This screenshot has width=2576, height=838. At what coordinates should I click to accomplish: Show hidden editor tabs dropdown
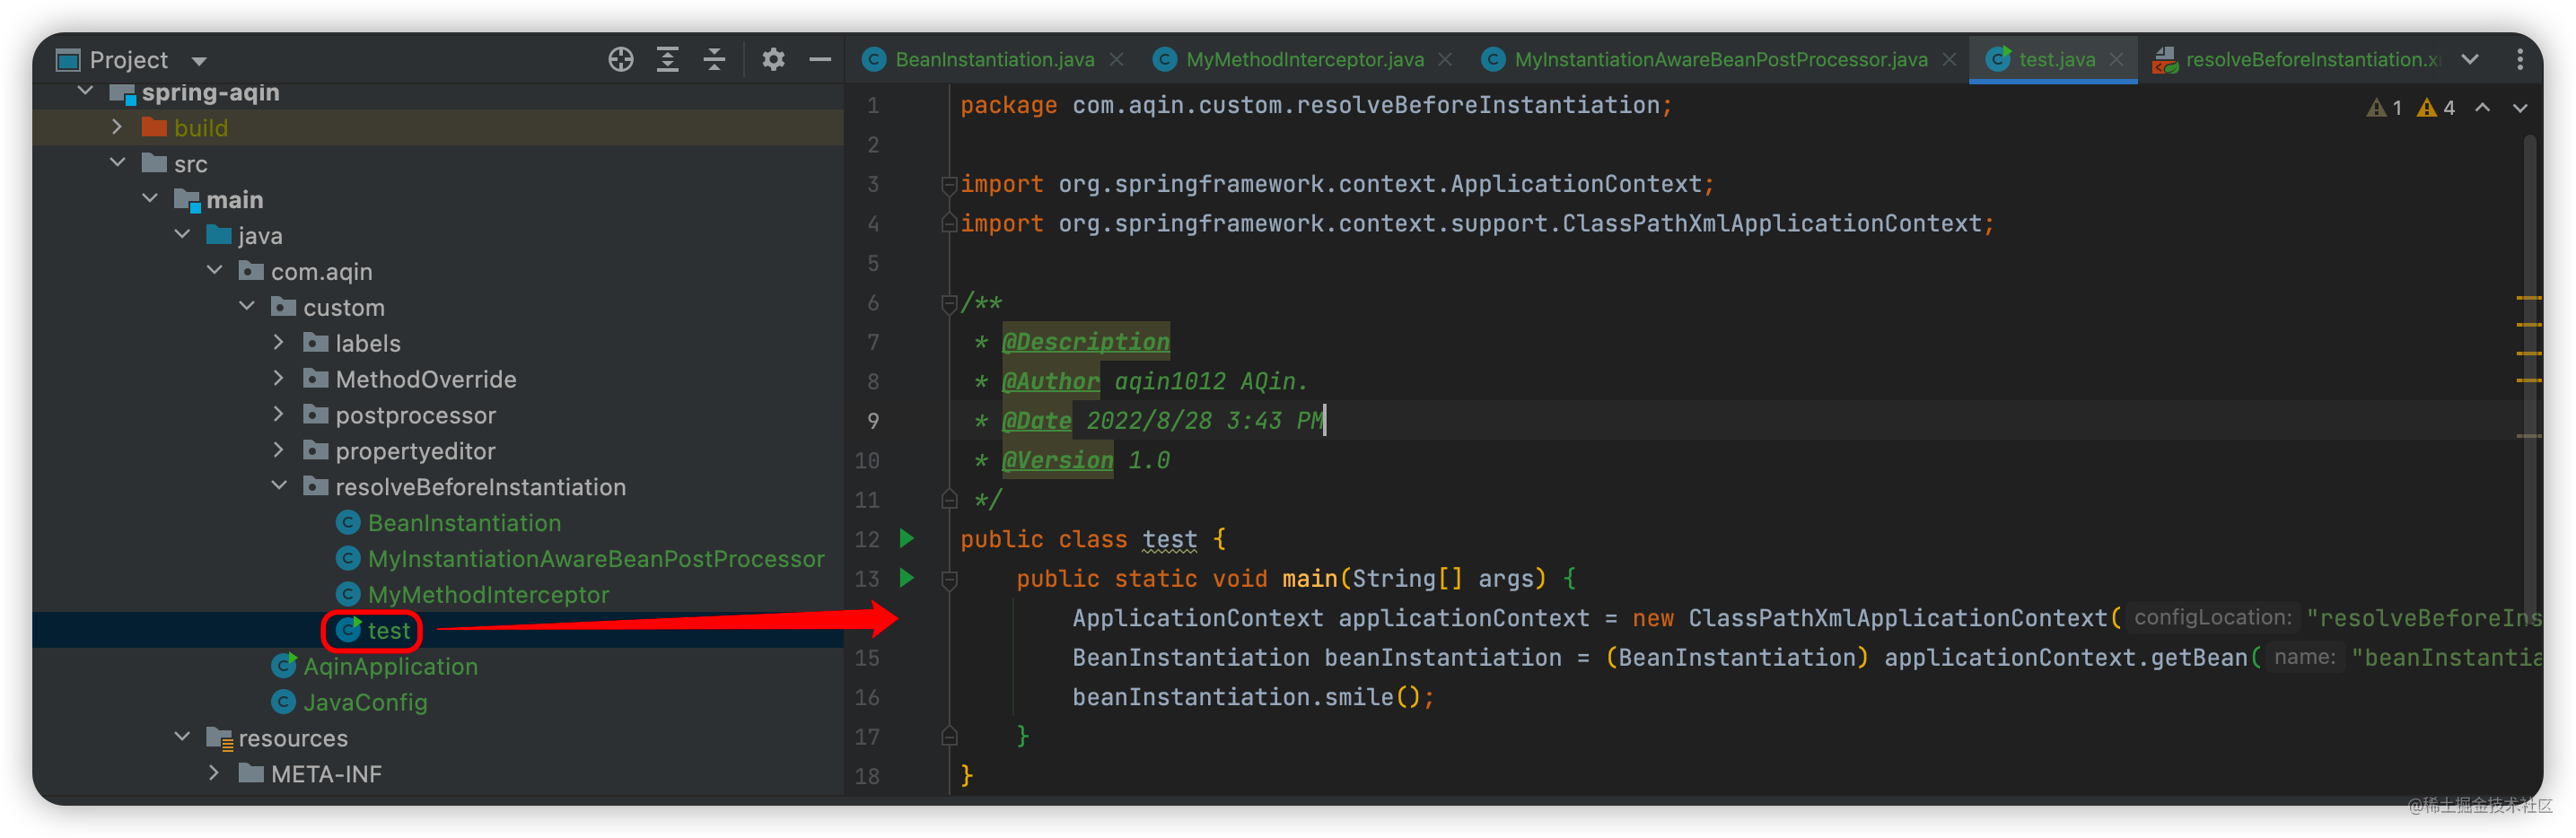2471,60
